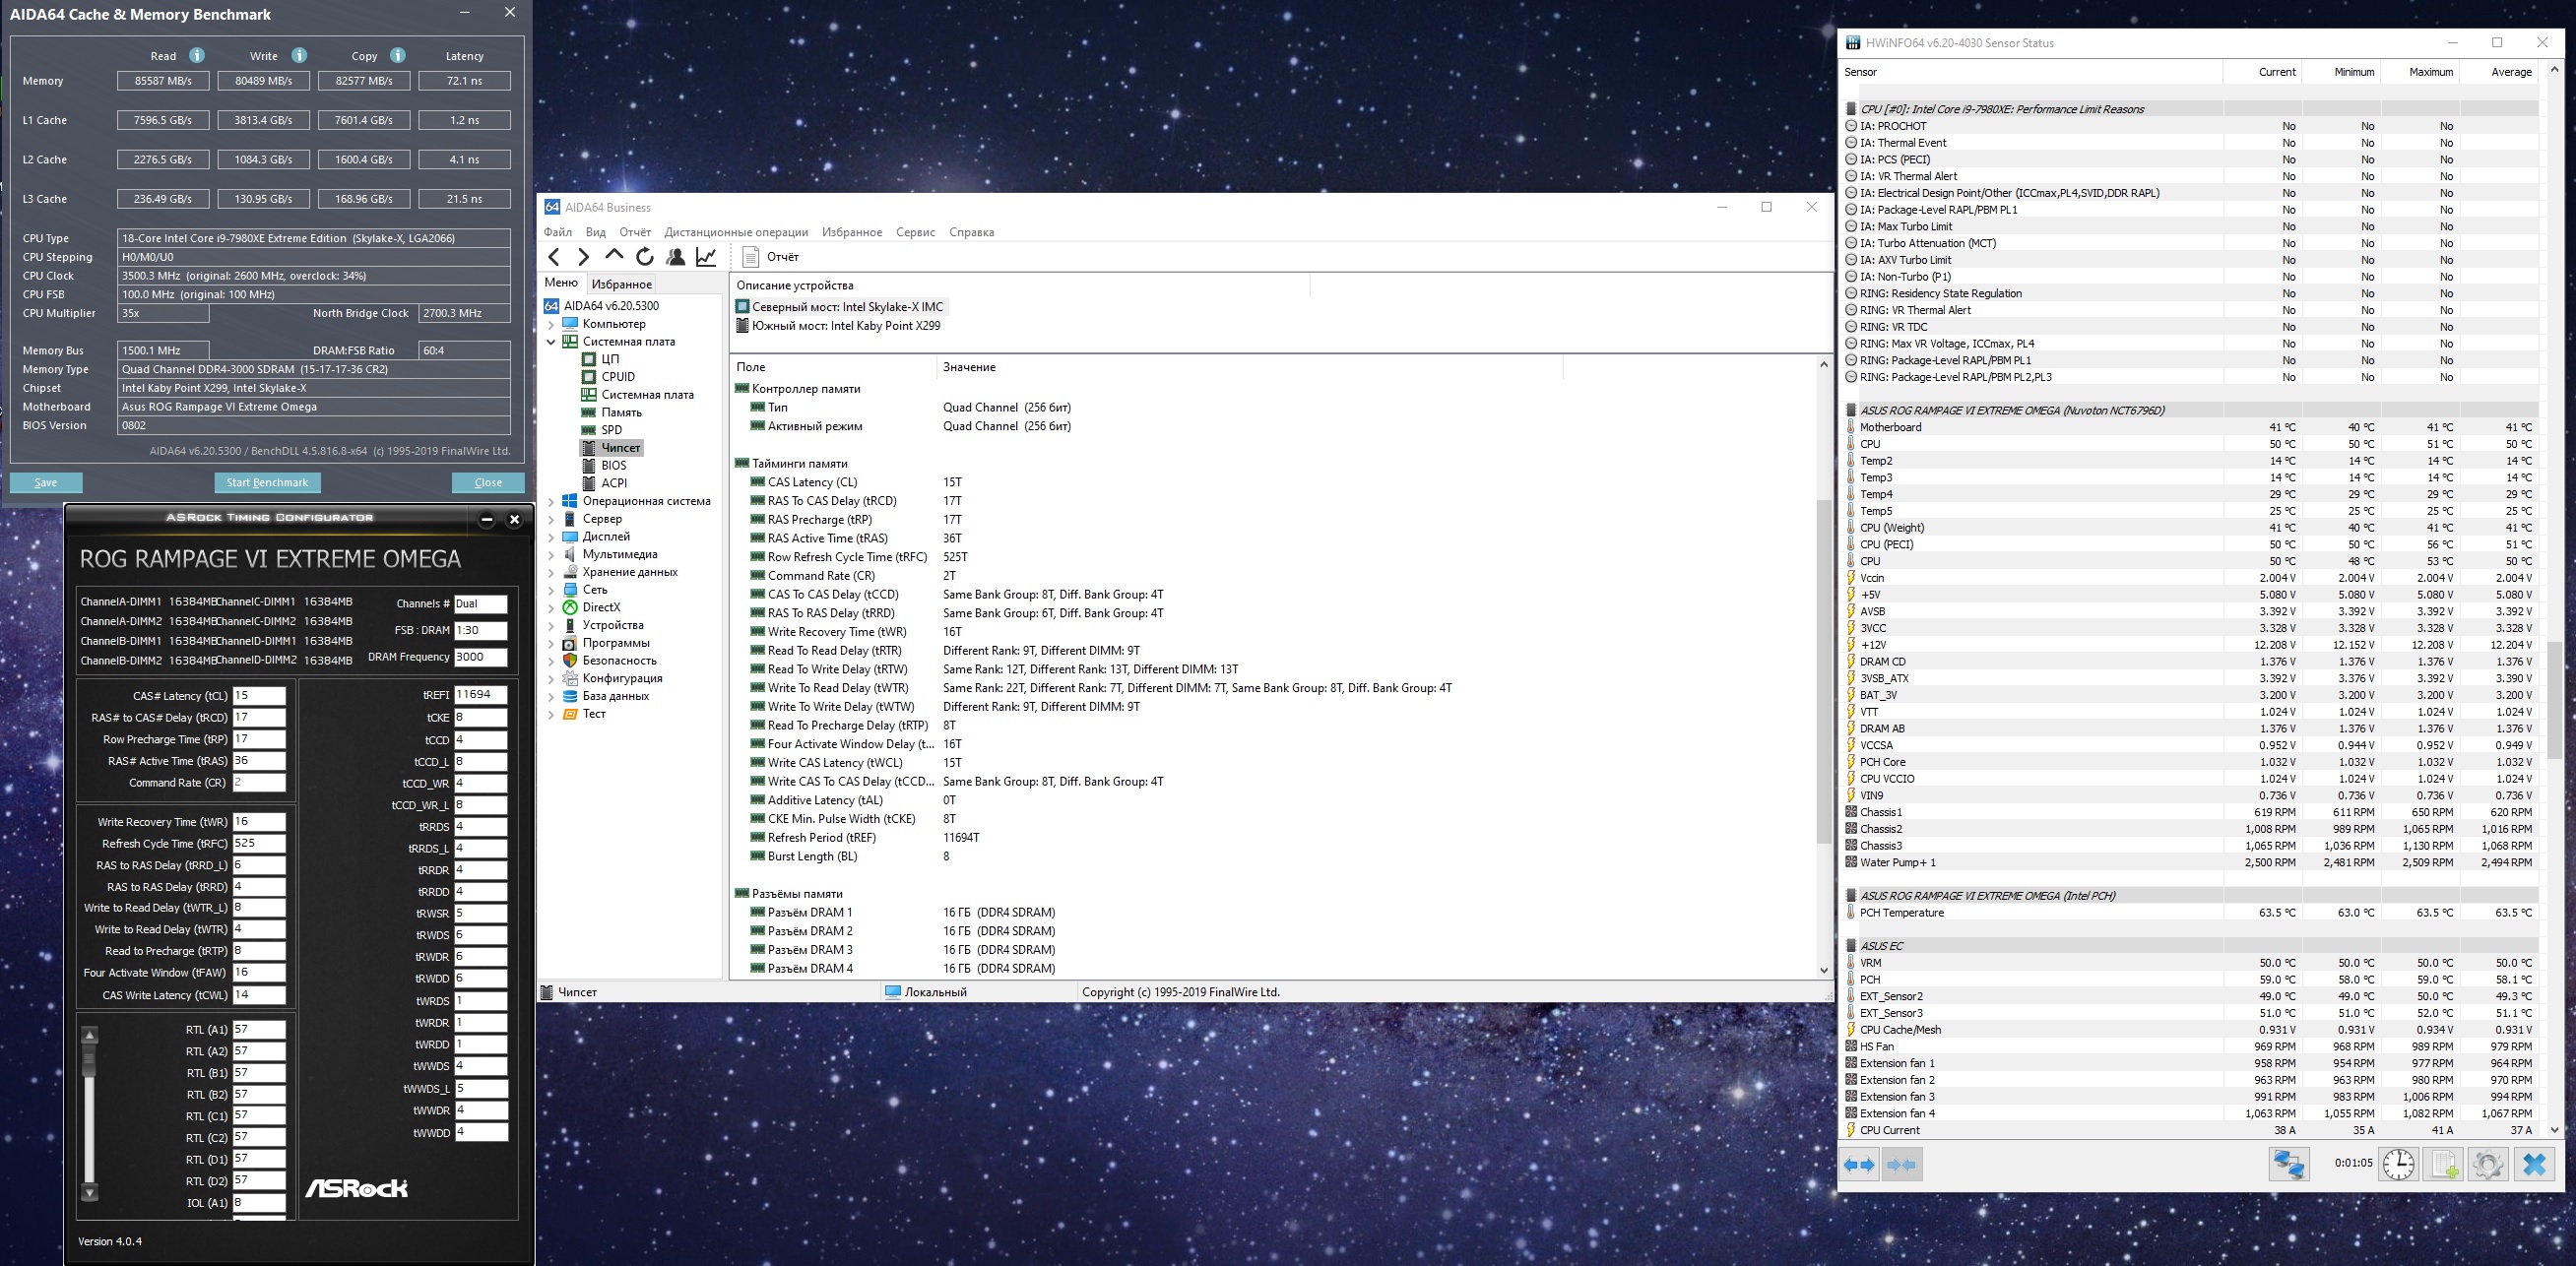Expand the Компьютер tree node
This screenshot has height=1266, width=2576.
tap(551, 324)
